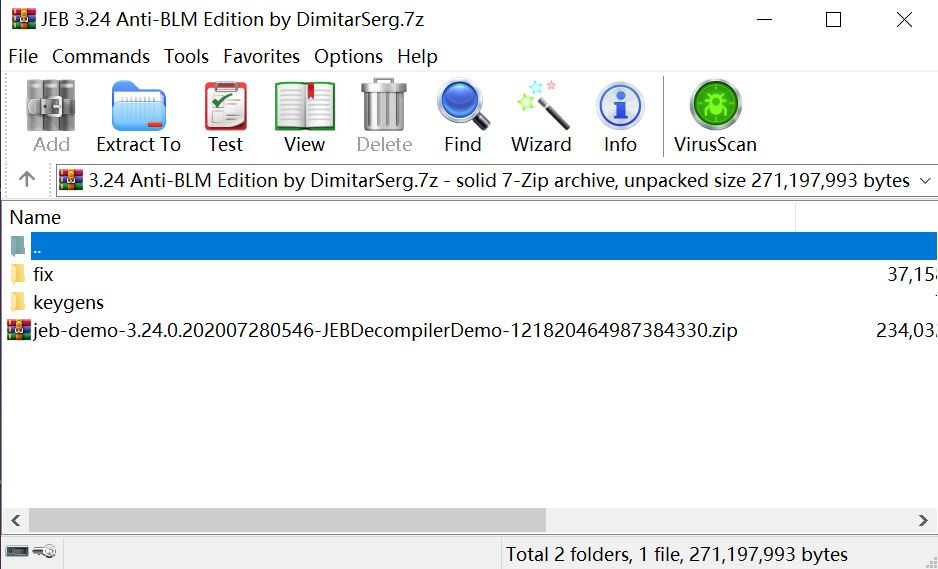This screenshot has height=569, width=938.
Task: Click the horizontal scrollbar left arrow
Action: click(16, 520)
